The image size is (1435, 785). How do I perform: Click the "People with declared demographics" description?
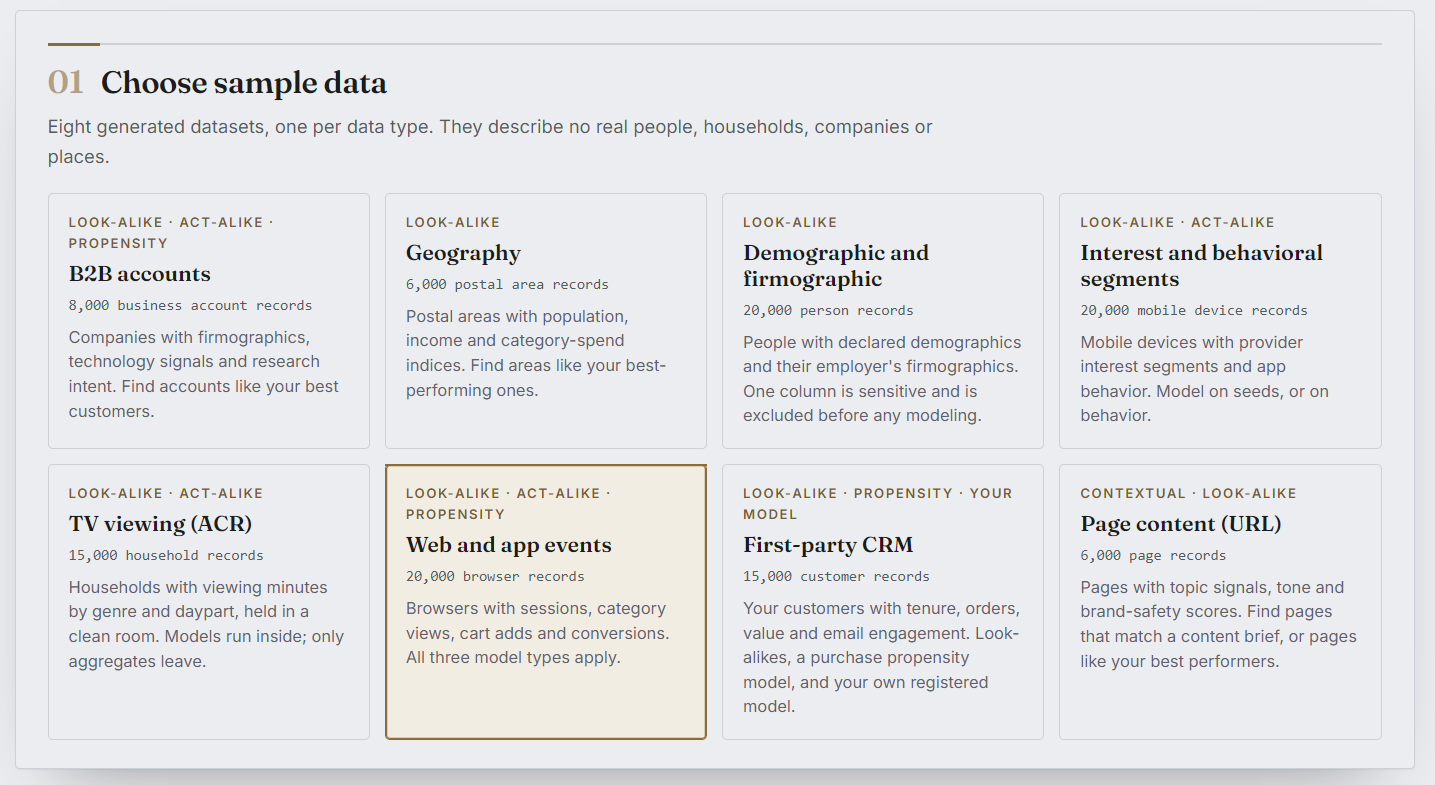tap(882, 379)
